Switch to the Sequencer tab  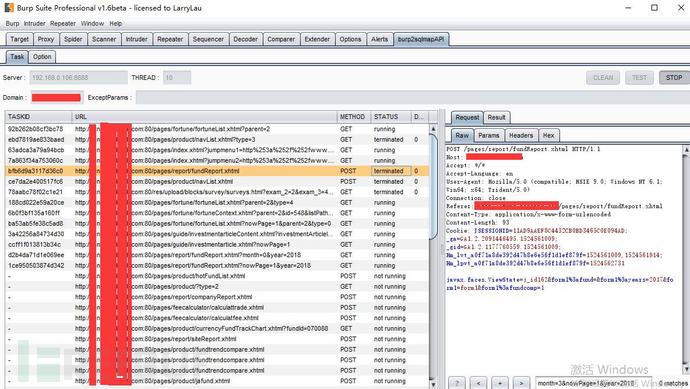pos(208,39)
